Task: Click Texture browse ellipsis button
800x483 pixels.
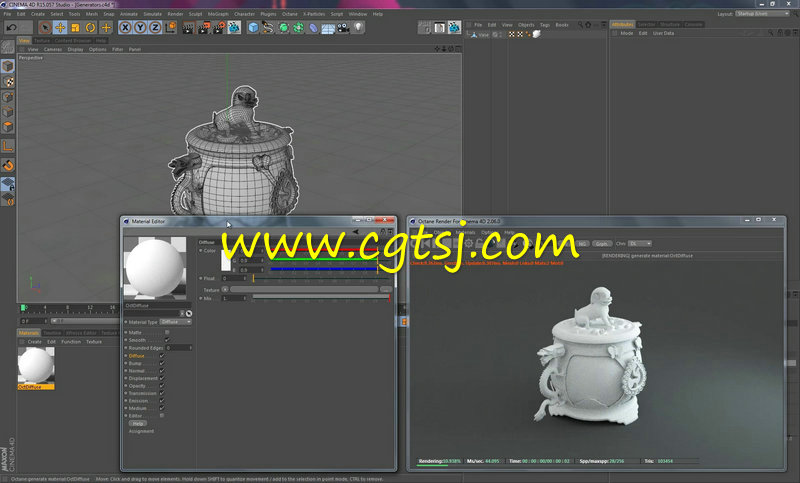Action: [386, 289]
